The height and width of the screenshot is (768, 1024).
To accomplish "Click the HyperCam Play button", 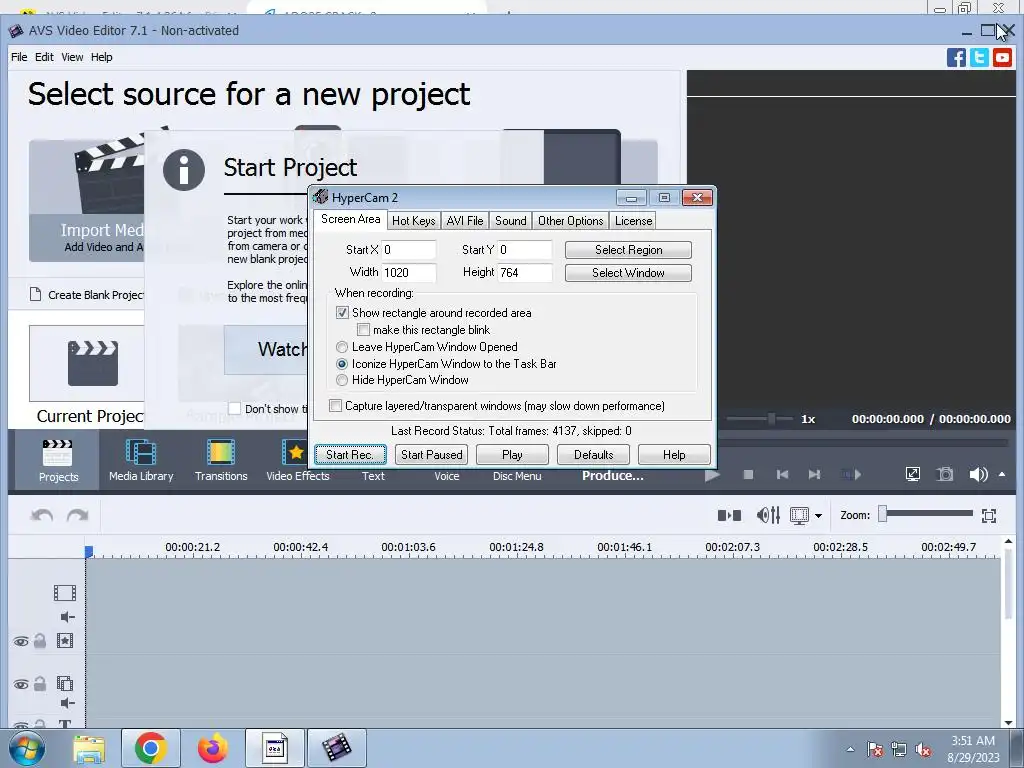I will pos(512,455).
